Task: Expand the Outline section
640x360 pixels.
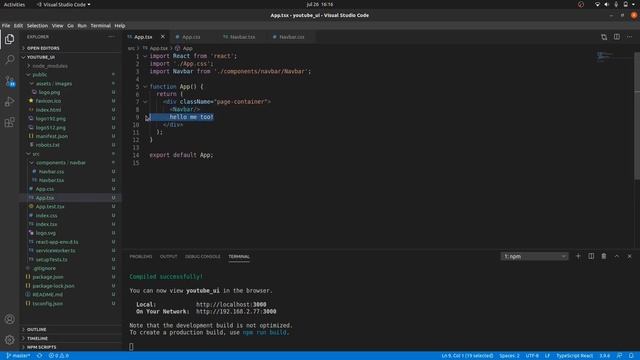Action: tap(70, 329)
